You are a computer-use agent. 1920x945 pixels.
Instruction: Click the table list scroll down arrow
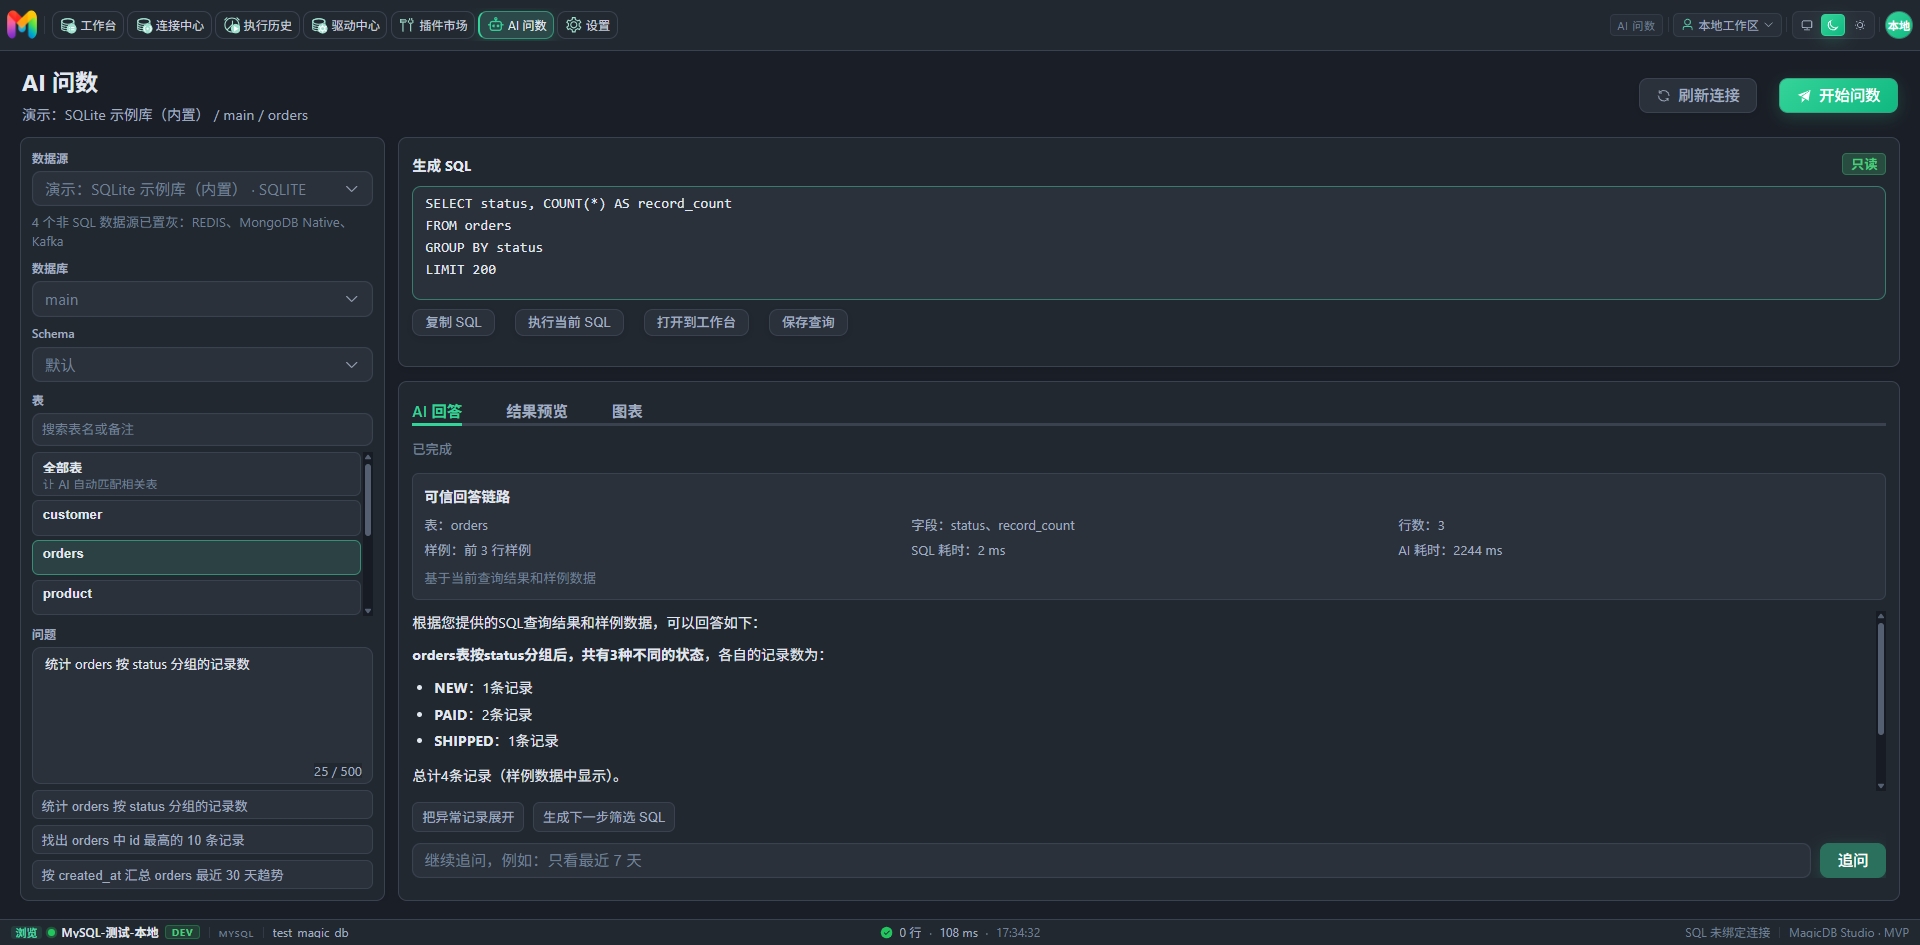(x=368, y=611)
